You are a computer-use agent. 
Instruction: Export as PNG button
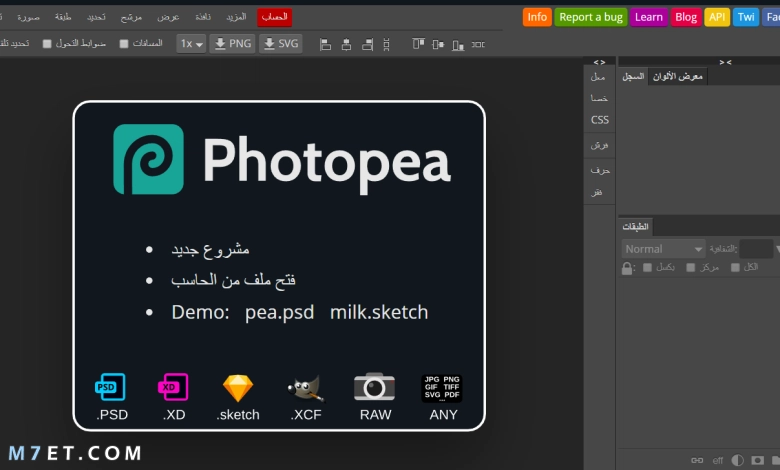pyautogui.click(x=232, y=44)
